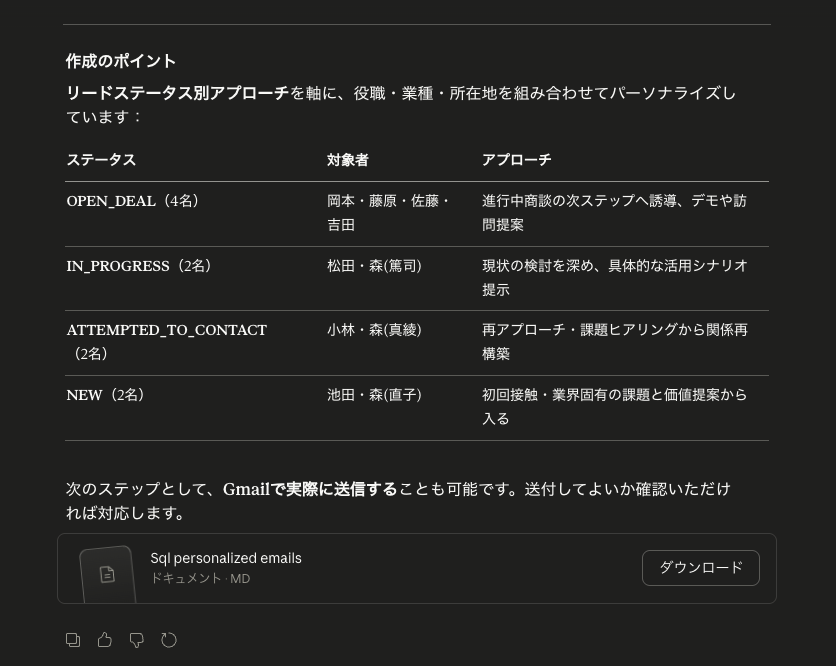The image size is (836, 666).
Task: Copy the assistant's response to clipboard
Action: pyautogui.click(x=73, y=640)
